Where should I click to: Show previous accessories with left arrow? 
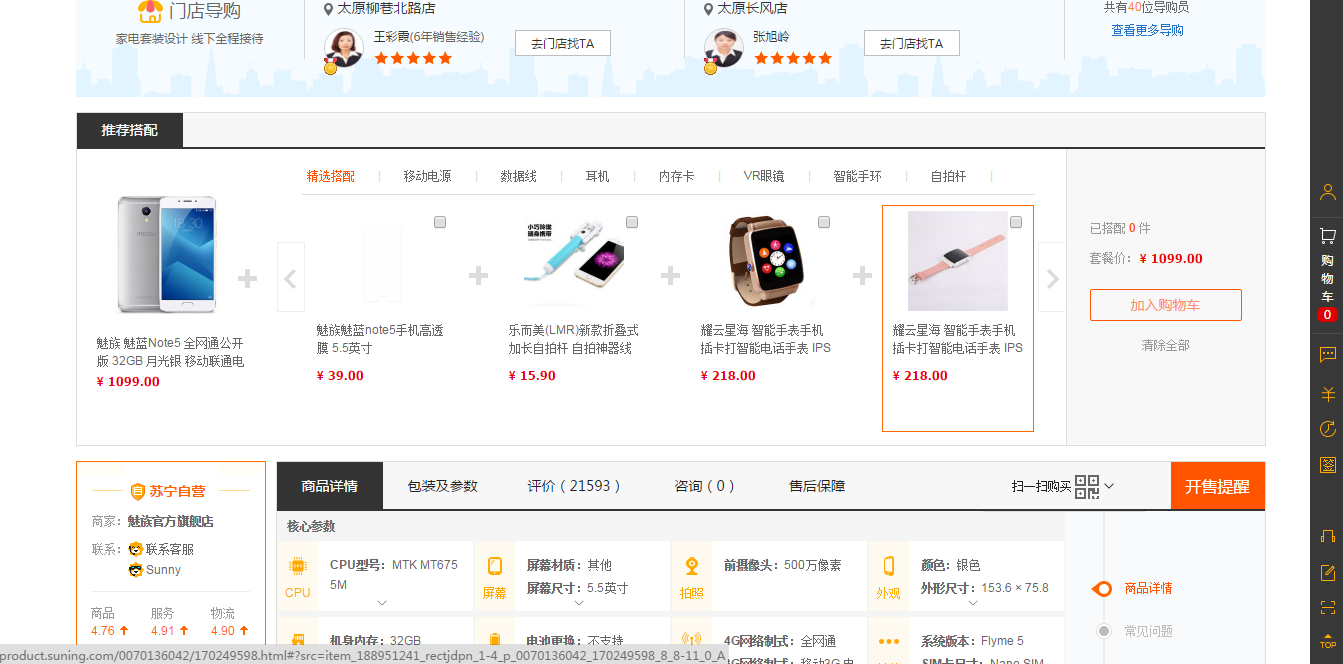290,279
